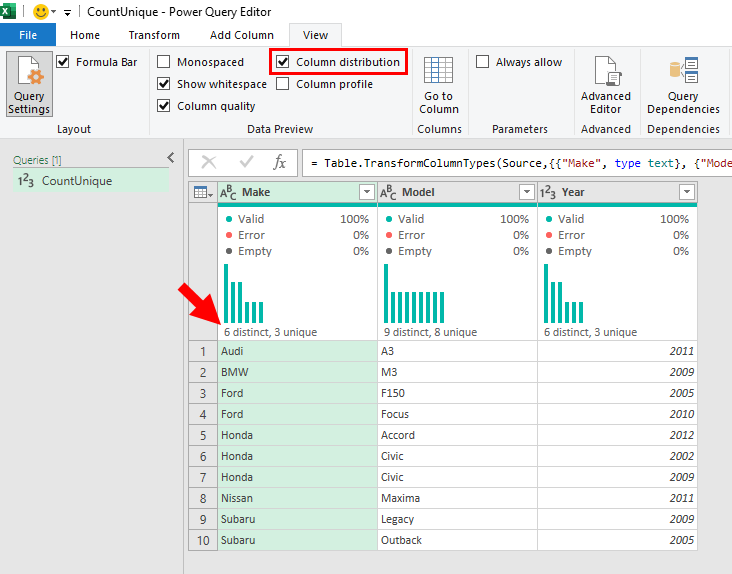
Task: Select the Accord cell
Action: [x=458, y=435]
